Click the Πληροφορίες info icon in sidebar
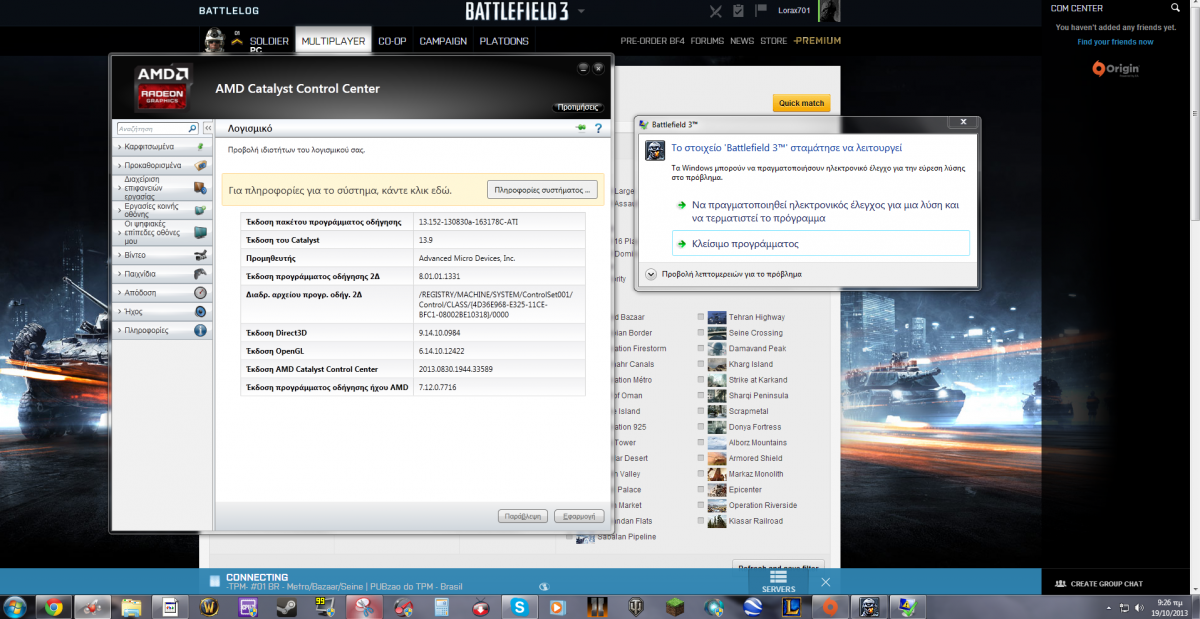Viewport: 1200px width, 619px height. [x=200, y=330]
